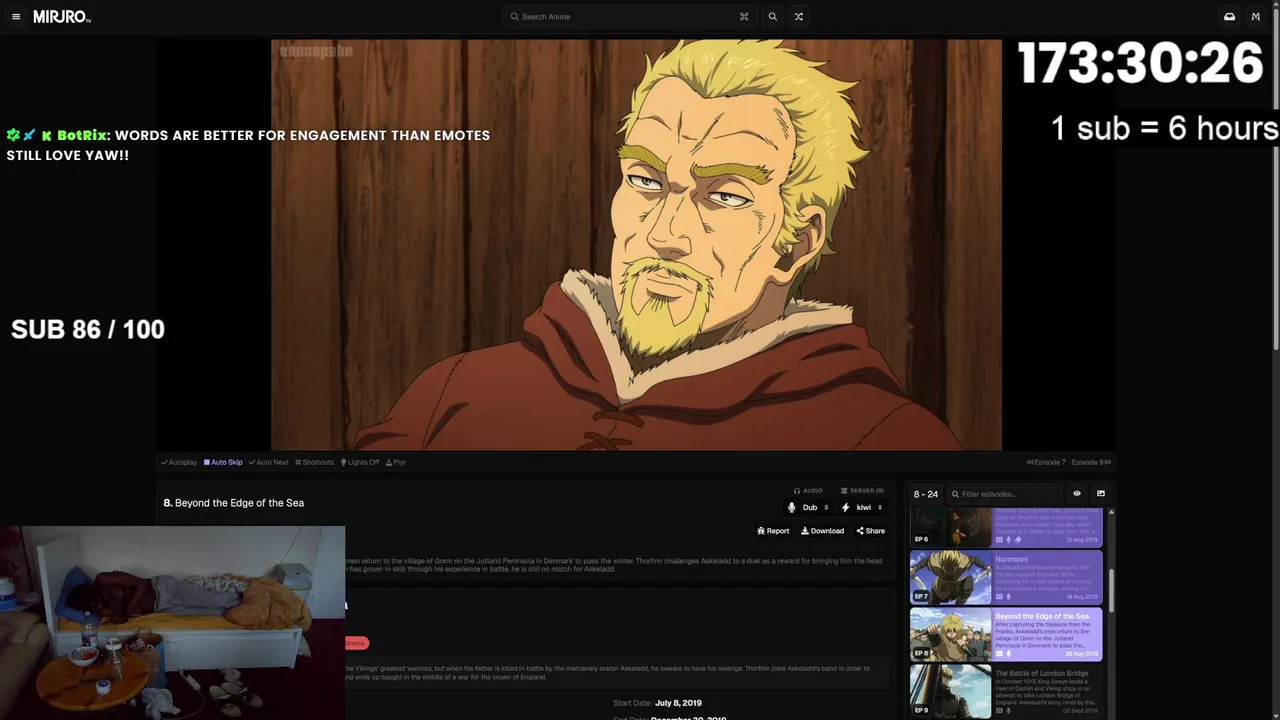1280x720 pixels.
Task: Select the EP 6 episode card
Action: point(1006,528)
